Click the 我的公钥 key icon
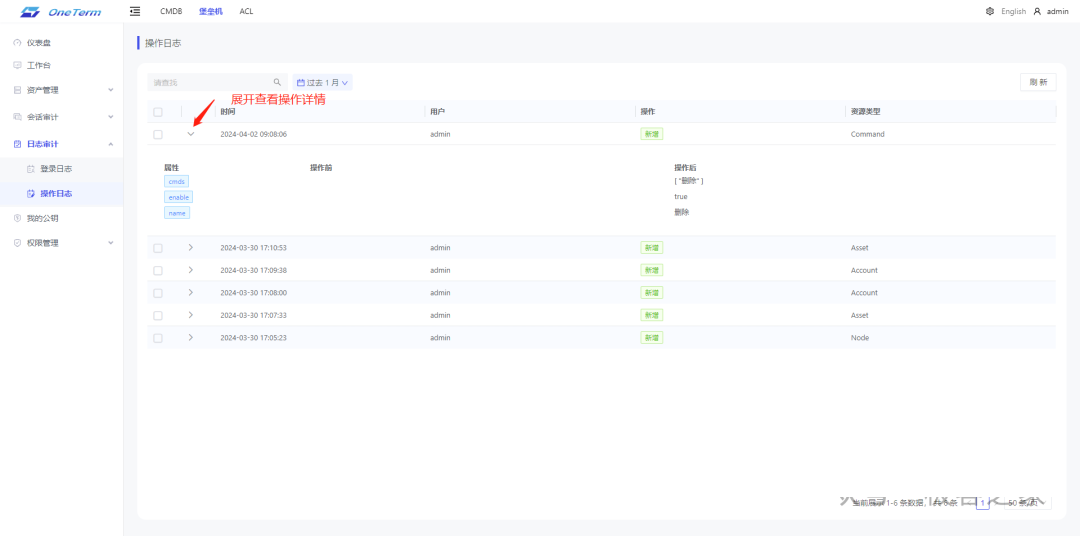The width and height of the screenshot is (1080, 536). 17,218
